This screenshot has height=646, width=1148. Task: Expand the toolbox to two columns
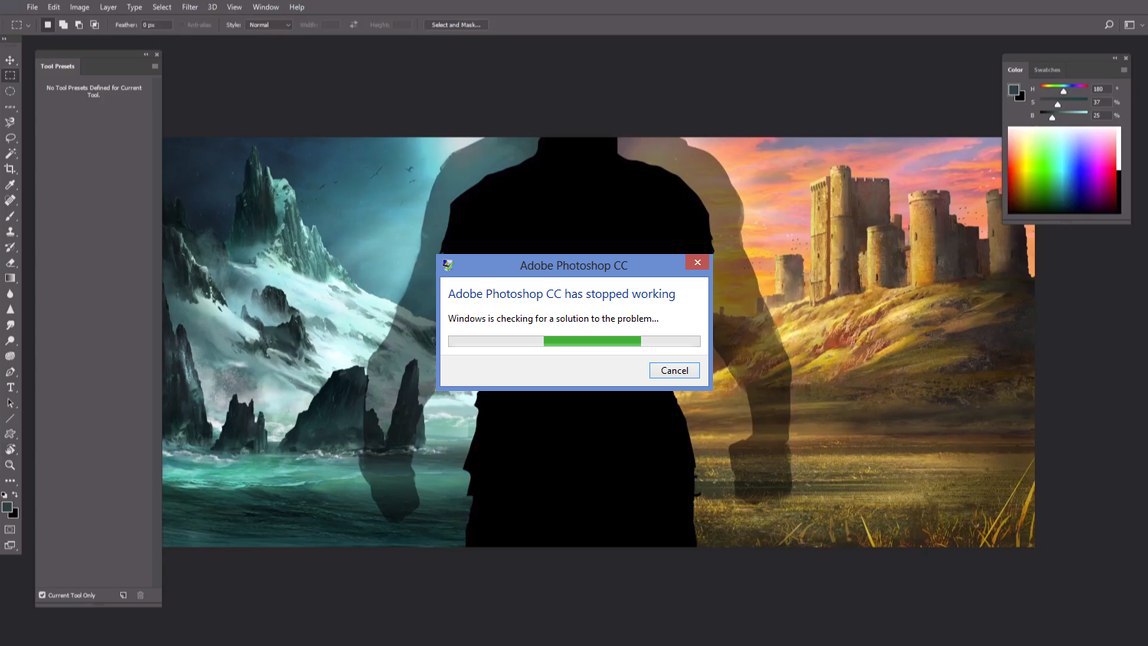tap(4, 39)
